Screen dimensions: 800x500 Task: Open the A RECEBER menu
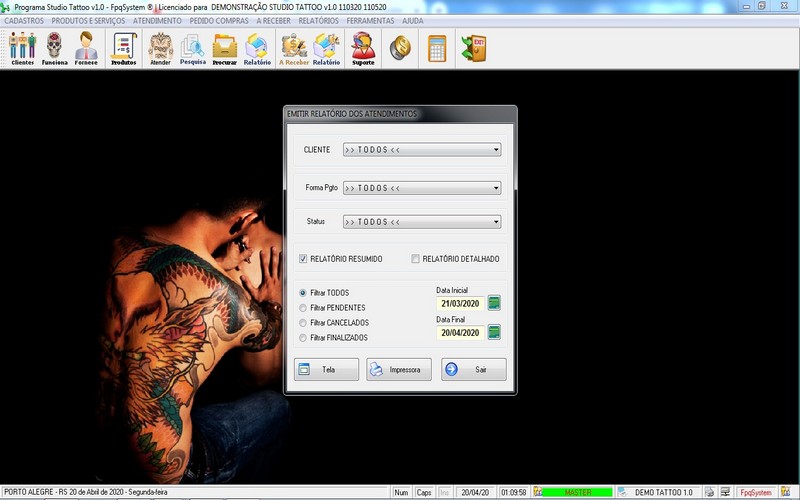pos(273,21)
